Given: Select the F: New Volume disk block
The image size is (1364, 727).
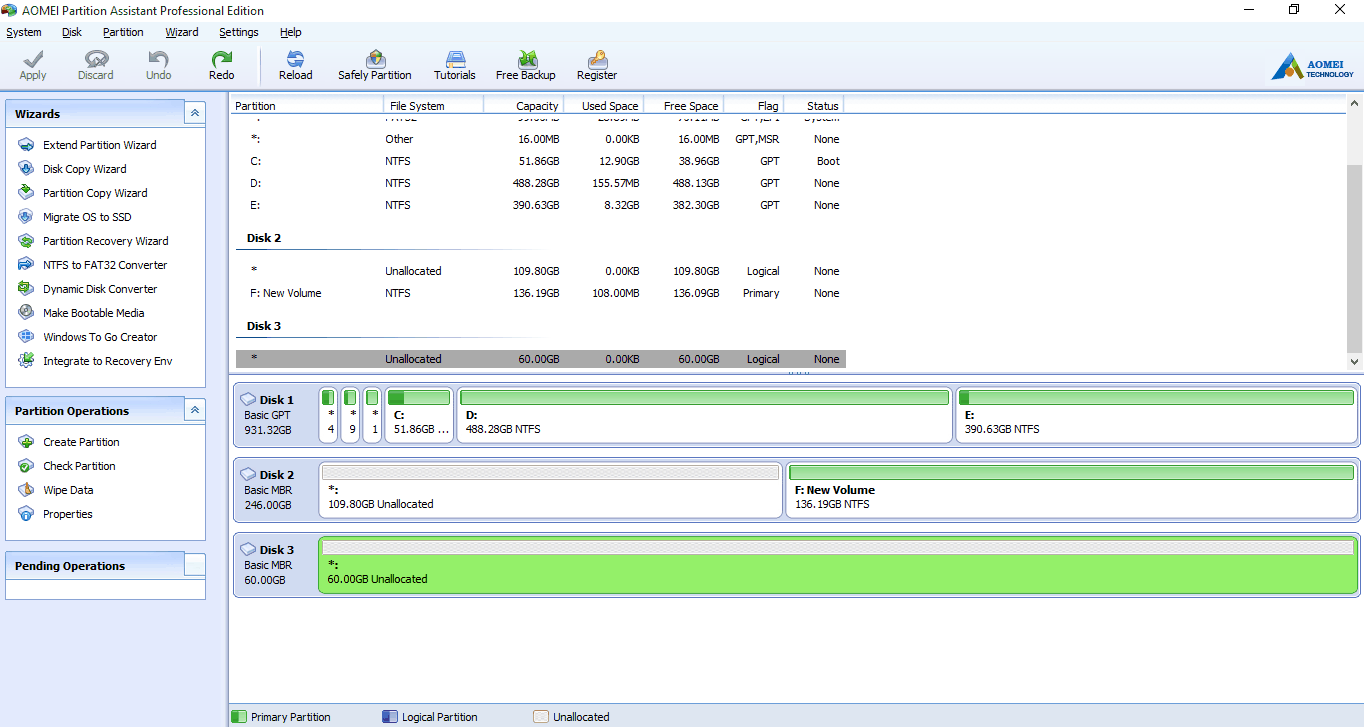Looking at the screenshot, I should 1072,490.
